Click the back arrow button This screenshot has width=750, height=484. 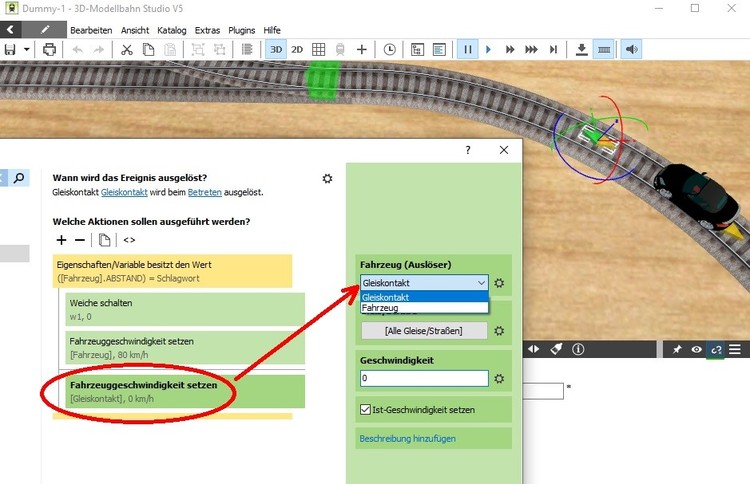pyautogui.click(x=11, y=30)
